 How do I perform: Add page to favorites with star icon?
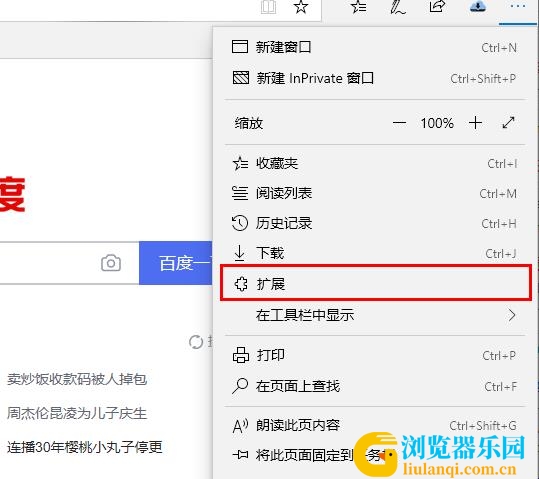301,6
